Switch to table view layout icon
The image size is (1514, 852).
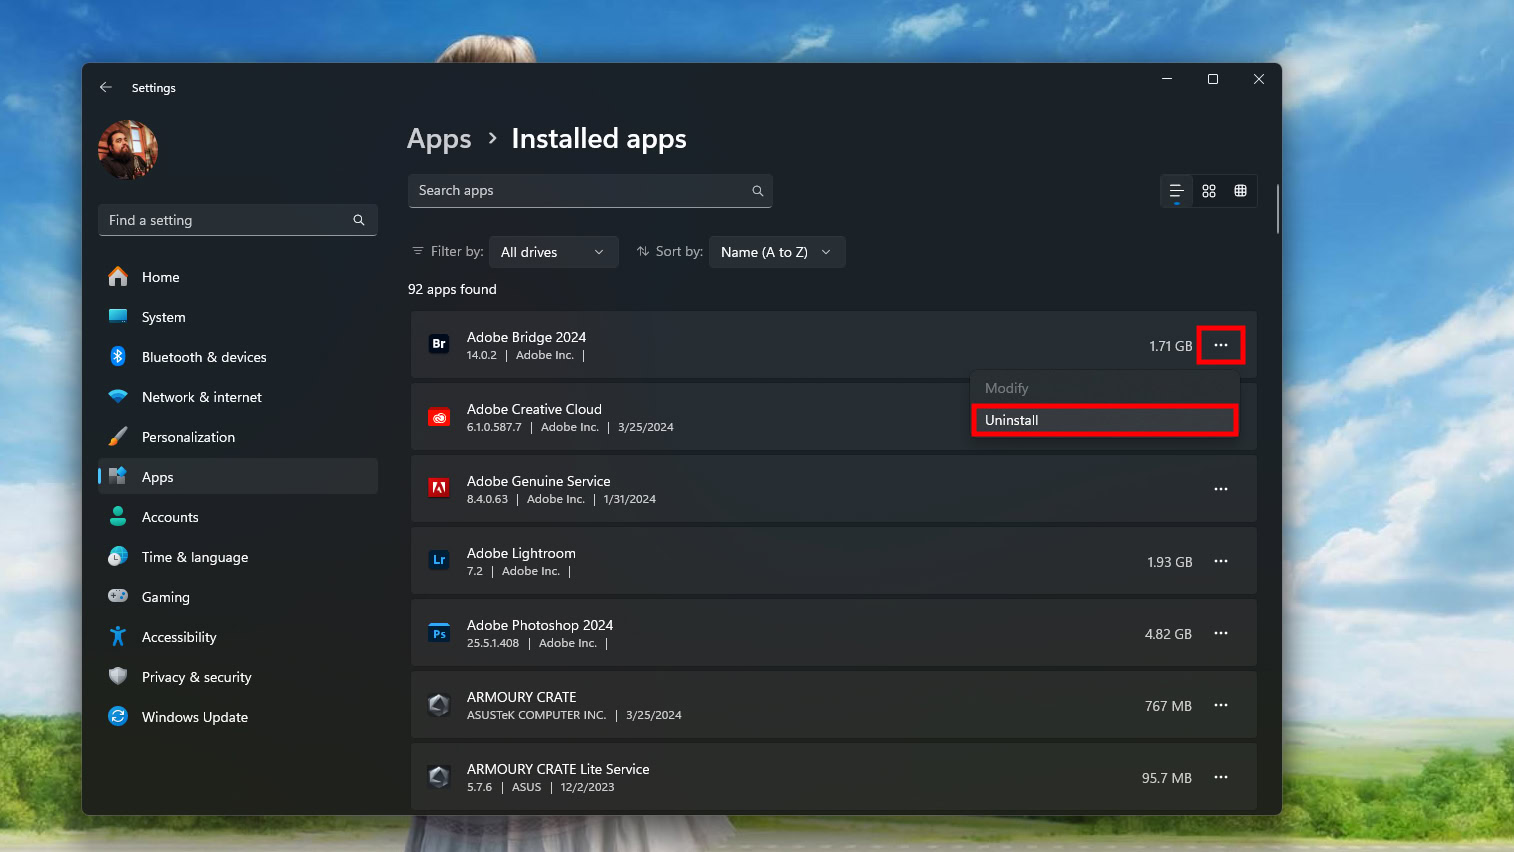[x=1240, y=191]
